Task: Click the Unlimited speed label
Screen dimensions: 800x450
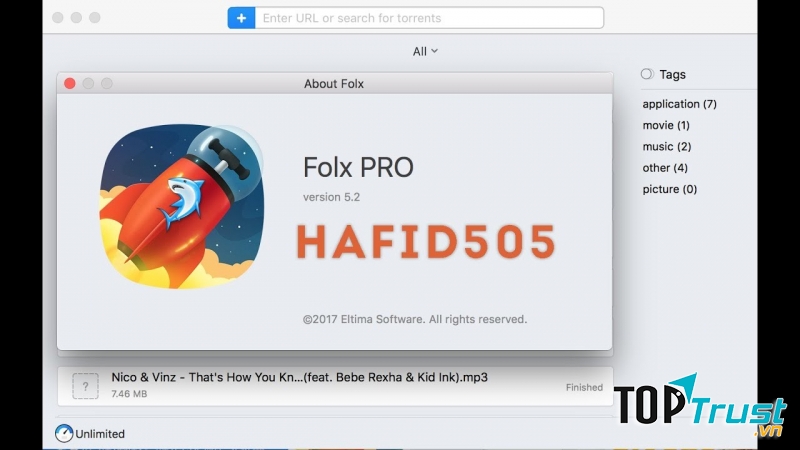Action: coord(100,434)
